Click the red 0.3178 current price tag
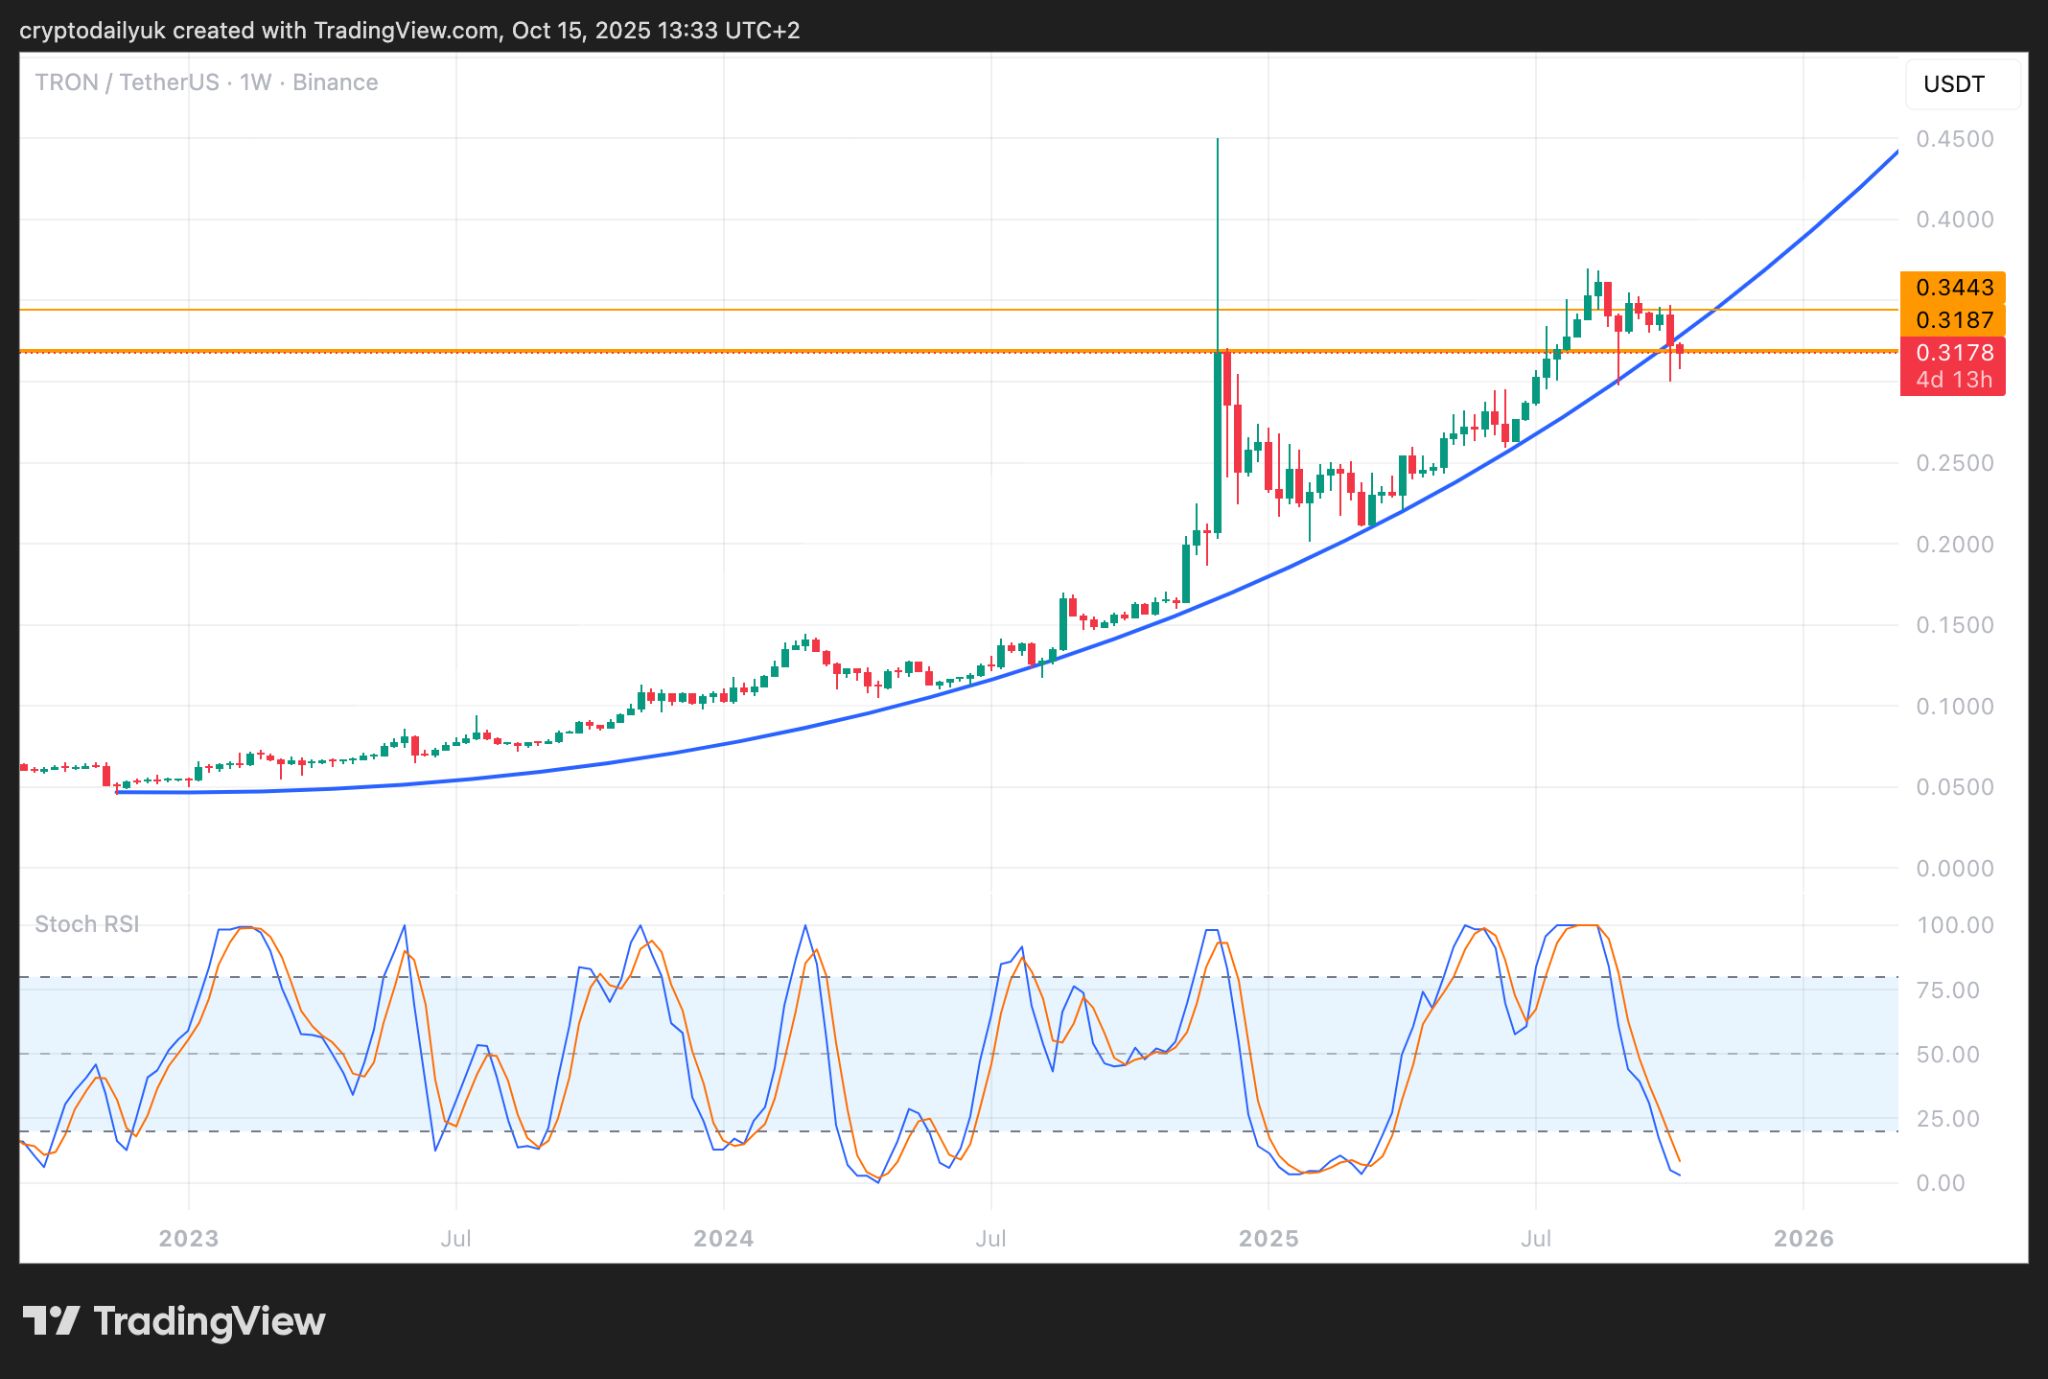Viewport: 2048px width, 1379px height. [1953, 352]
